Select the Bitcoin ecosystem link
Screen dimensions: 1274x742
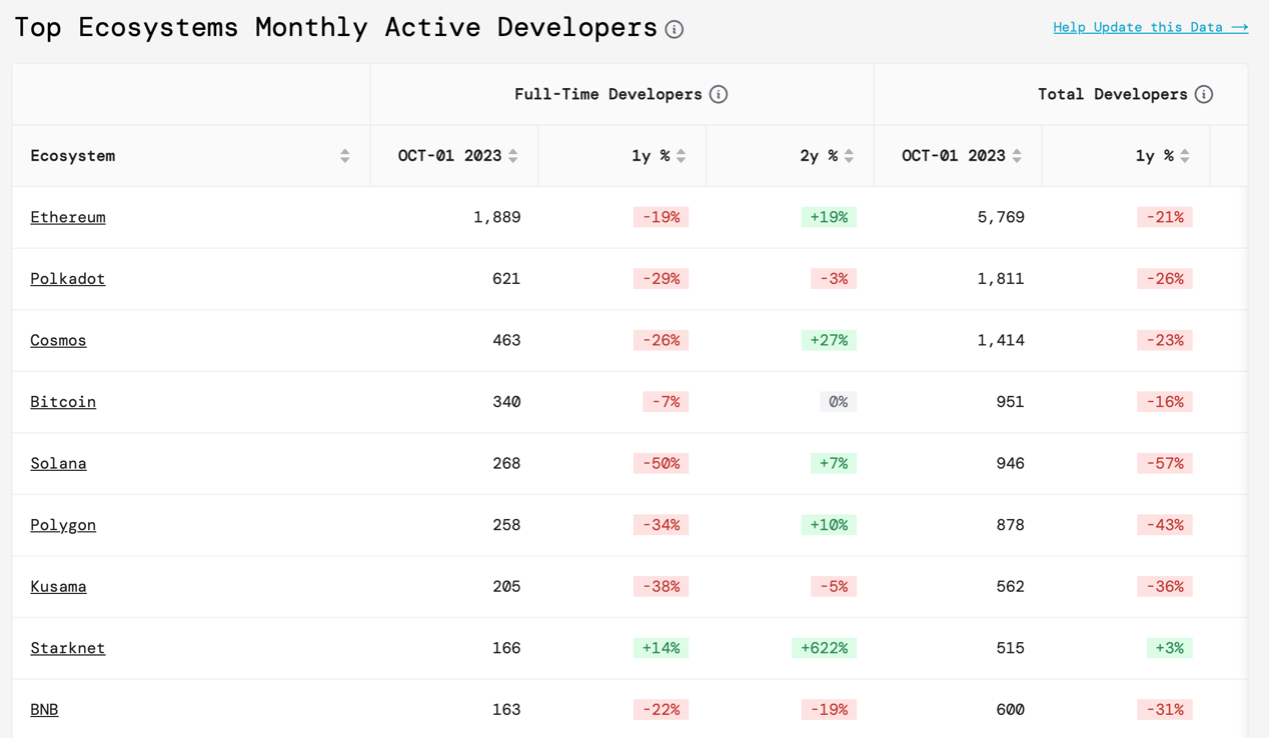(x=63, y=402)
